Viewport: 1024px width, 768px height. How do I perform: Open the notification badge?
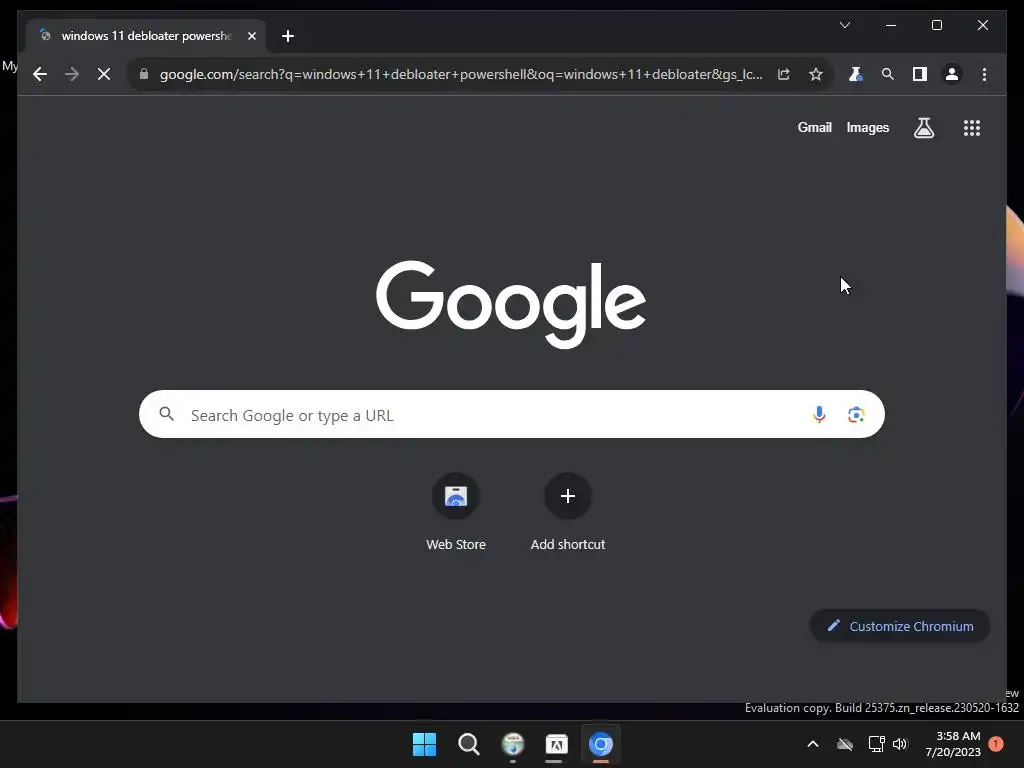tap(996, 744)
